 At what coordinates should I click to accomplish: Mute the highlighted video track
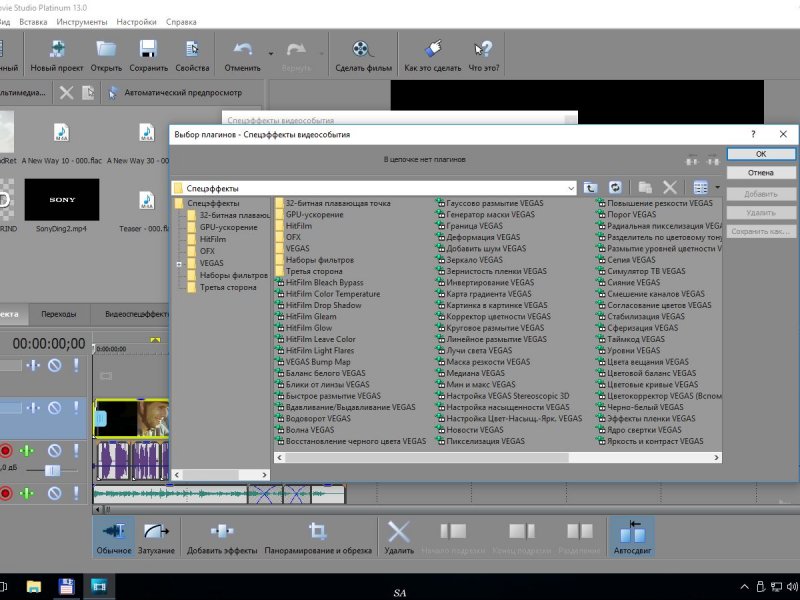pos(55,408)
